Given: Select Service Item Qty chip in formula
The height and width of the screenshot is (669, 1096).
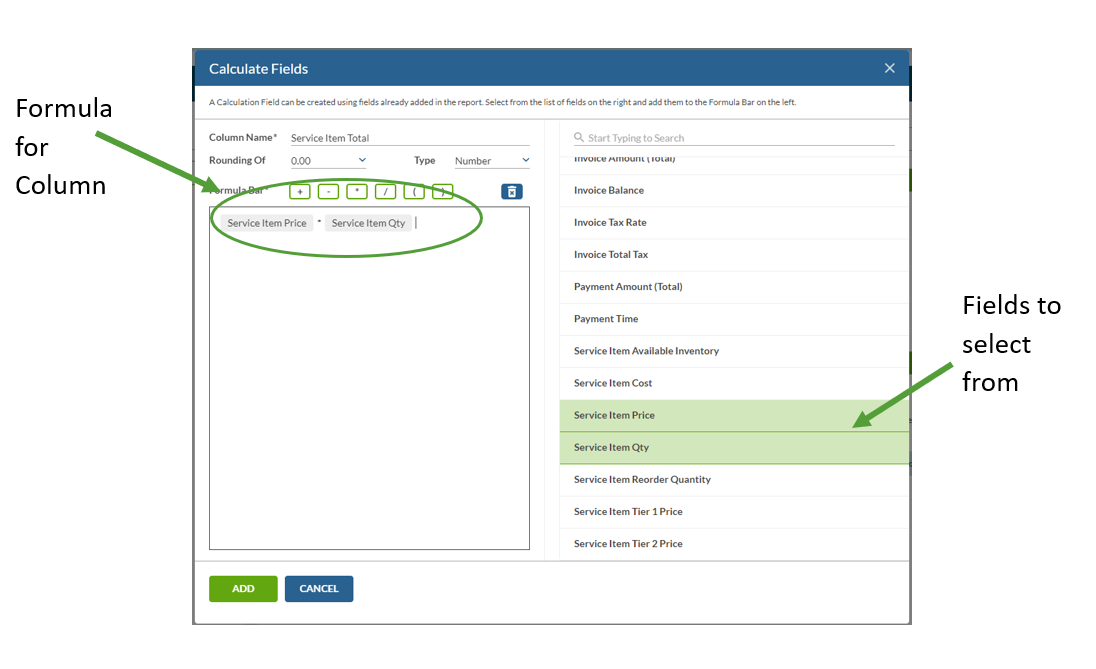Looking at the screenshot, I should point(368,223).
